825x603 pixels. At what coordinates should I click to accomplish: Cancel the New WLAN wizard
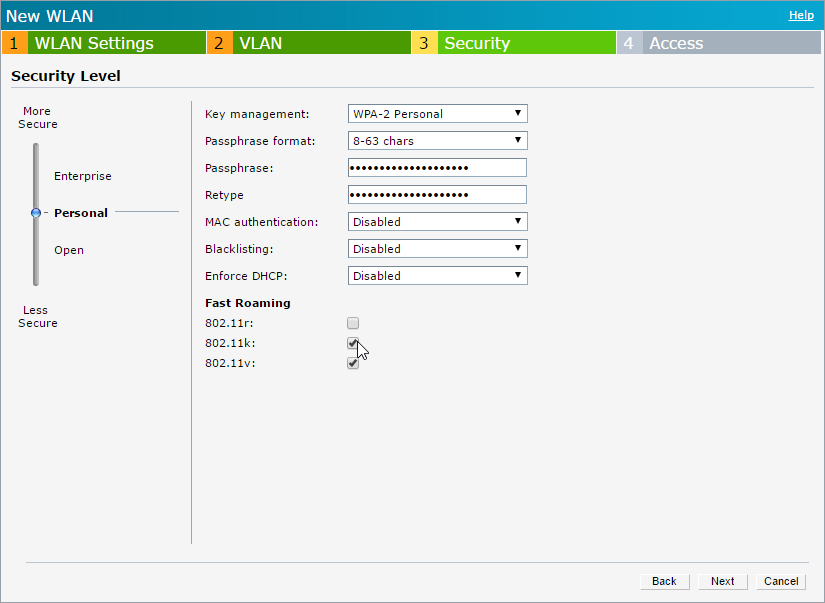(781, 581)
